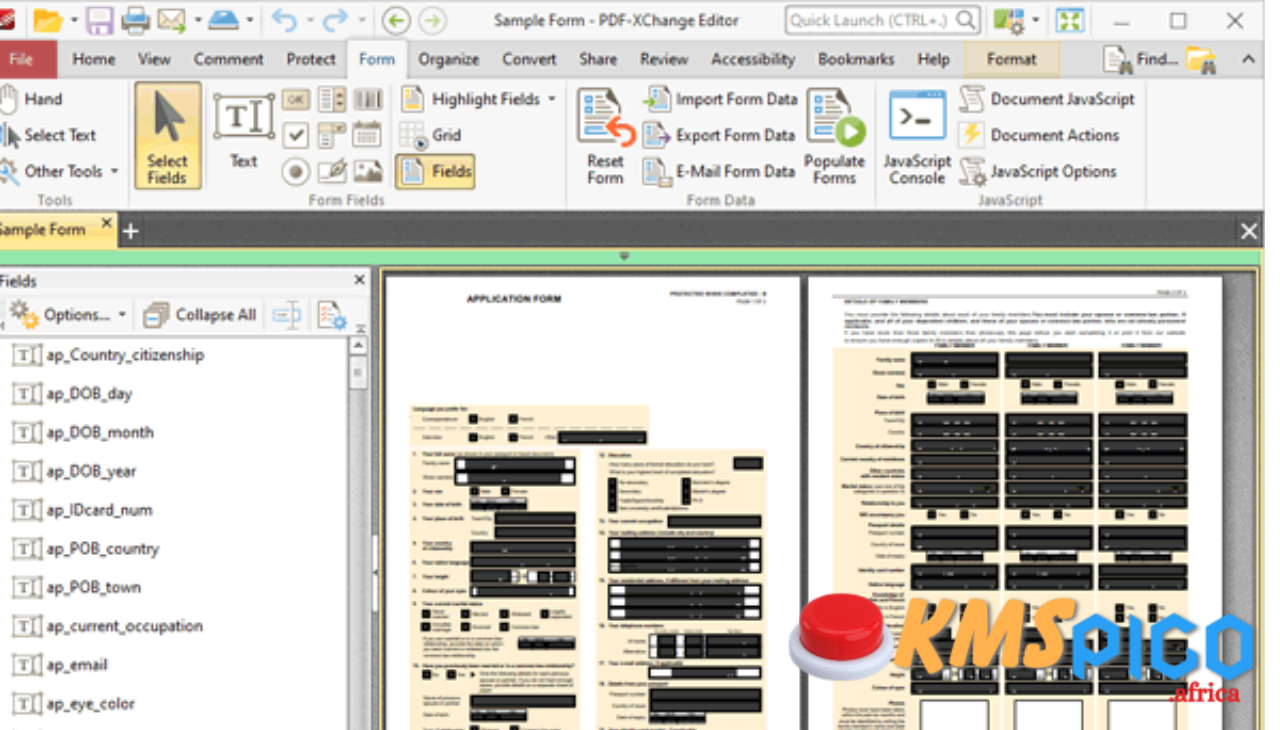Click Export Form Data
The height and width of the screenshot is (730, 1280).
[x=720, y=135]
